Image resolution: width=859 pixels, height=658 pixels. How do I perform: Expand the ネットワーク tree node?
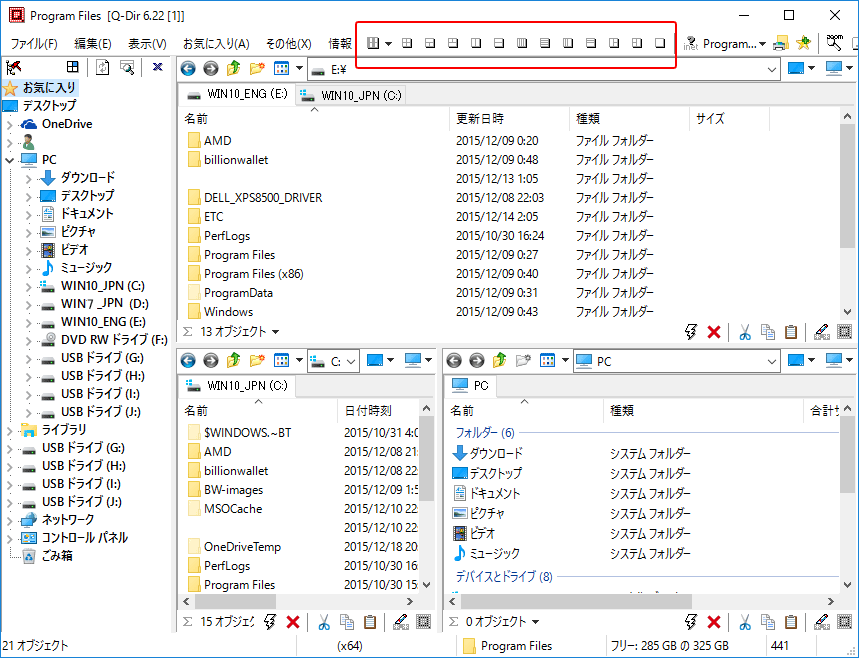(x=9, y=520)
